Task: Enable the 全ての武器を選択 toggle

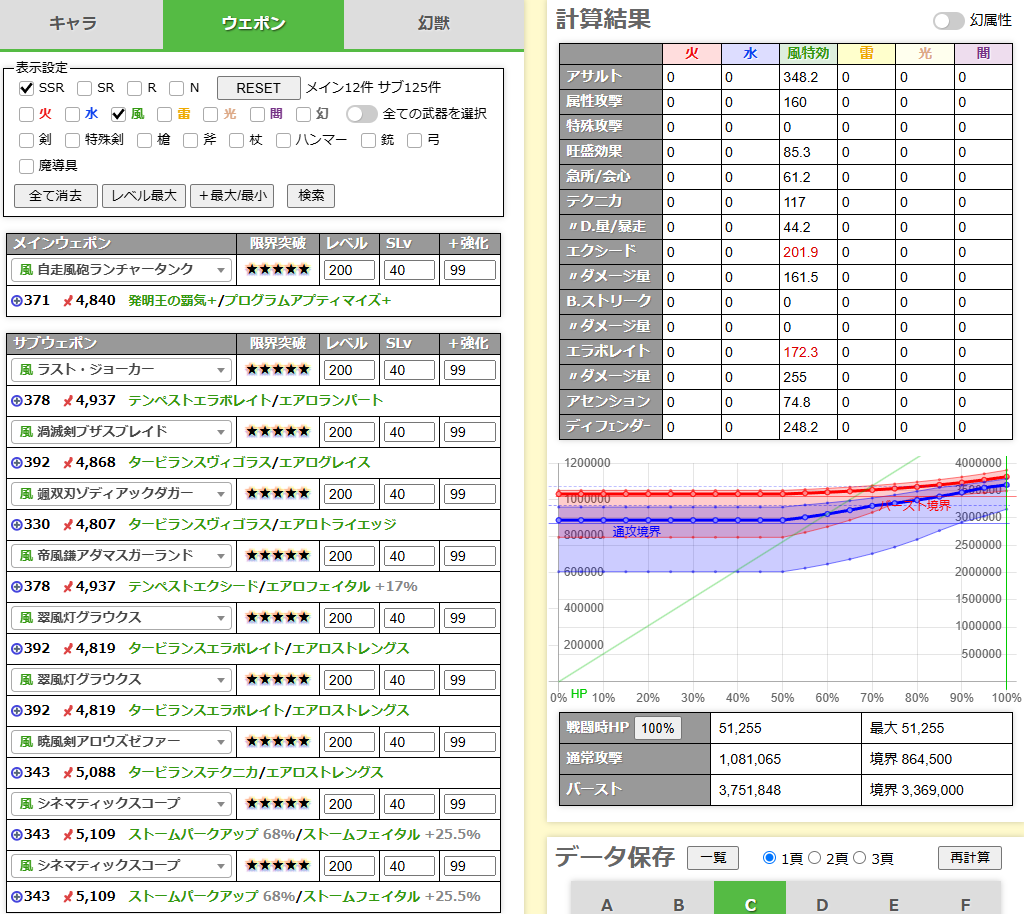Action: 362,114
